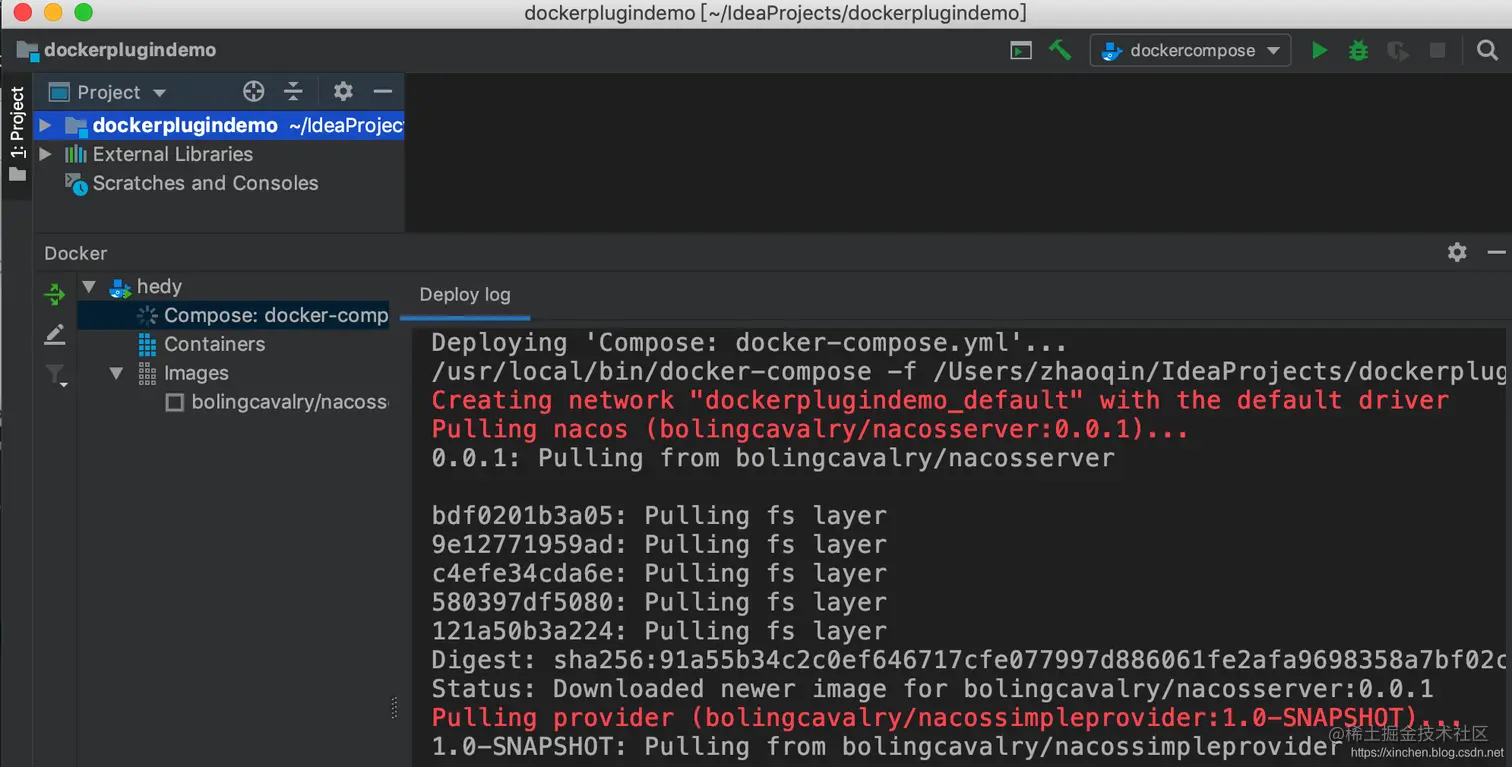Collapse the hedy Docker node
The width and height of the screenshot is (1512, 767).
coord(90,287)
